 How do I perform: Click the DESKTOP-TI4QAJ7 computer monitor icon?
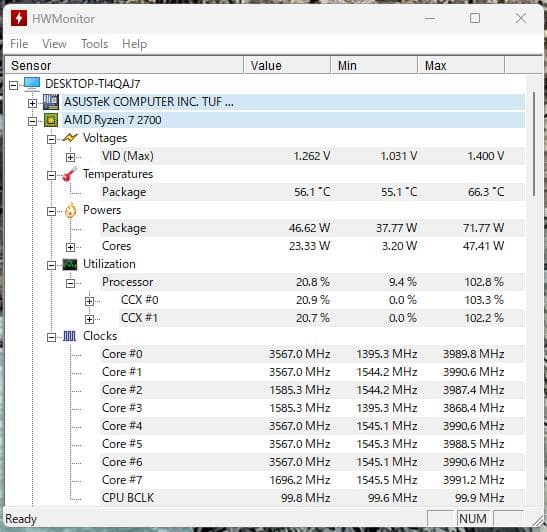[x=32, y=84]
